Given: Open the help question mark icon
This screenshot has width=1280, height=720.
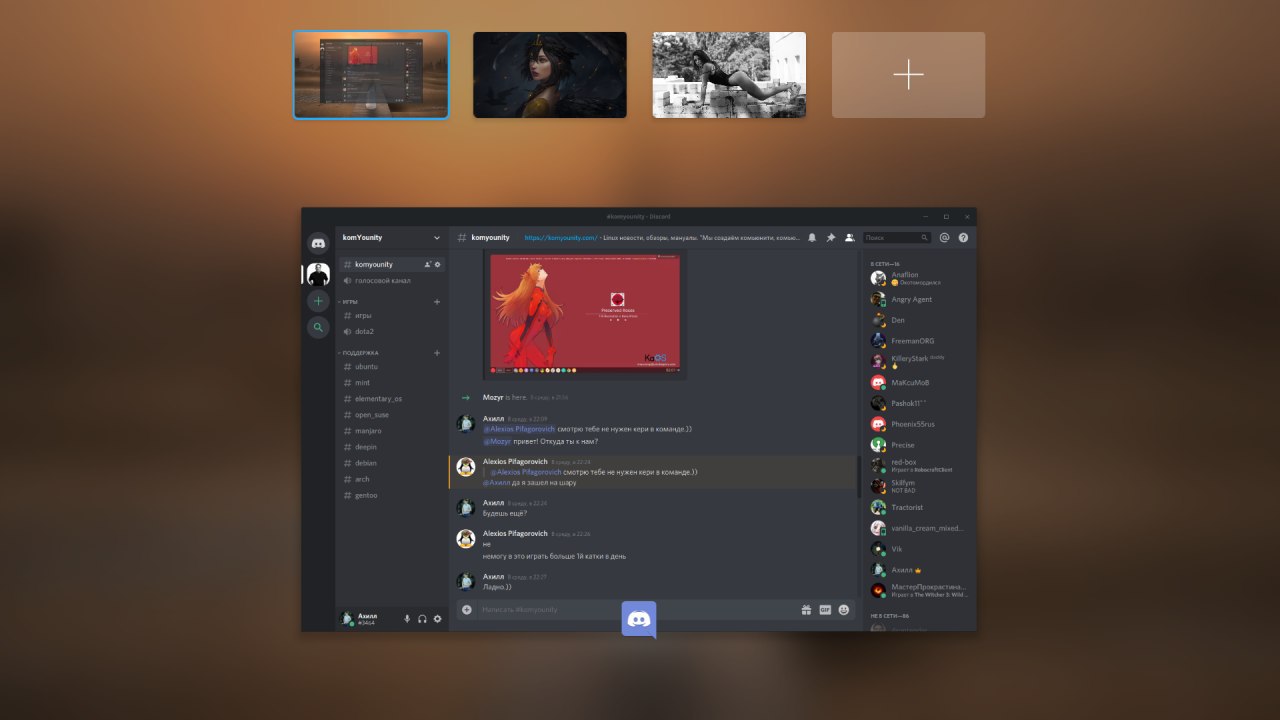Looking at the screenshot, I should 963,238.
